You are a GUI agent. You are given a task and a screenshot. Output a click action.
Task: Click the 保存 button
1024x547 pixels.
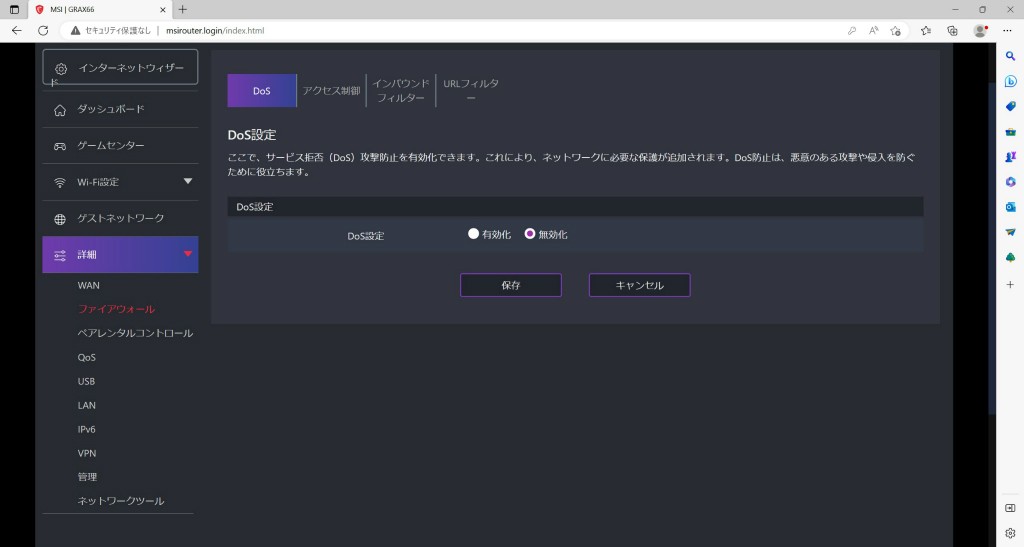[511, 285]
